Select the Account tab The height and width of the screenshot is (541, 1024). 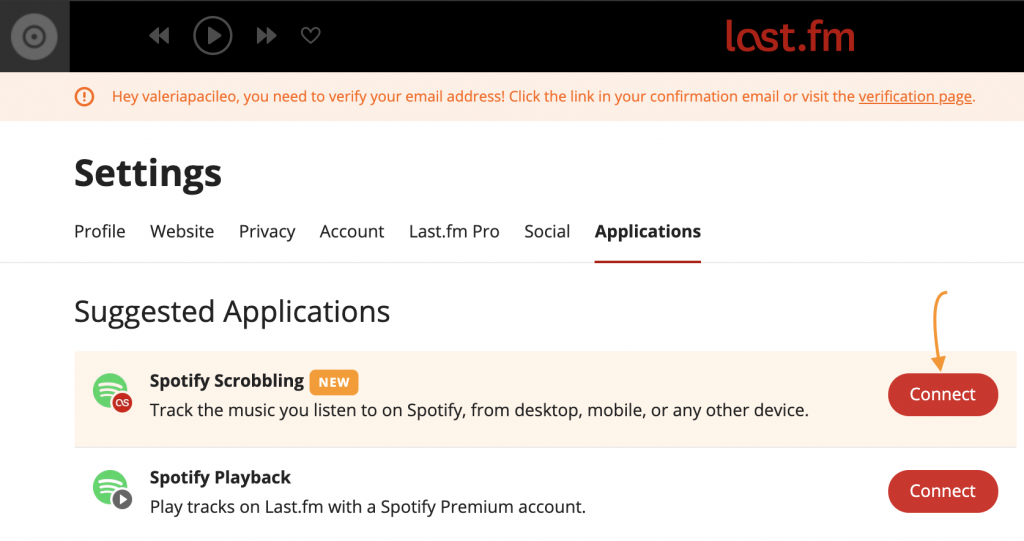(x=352, y=231)
